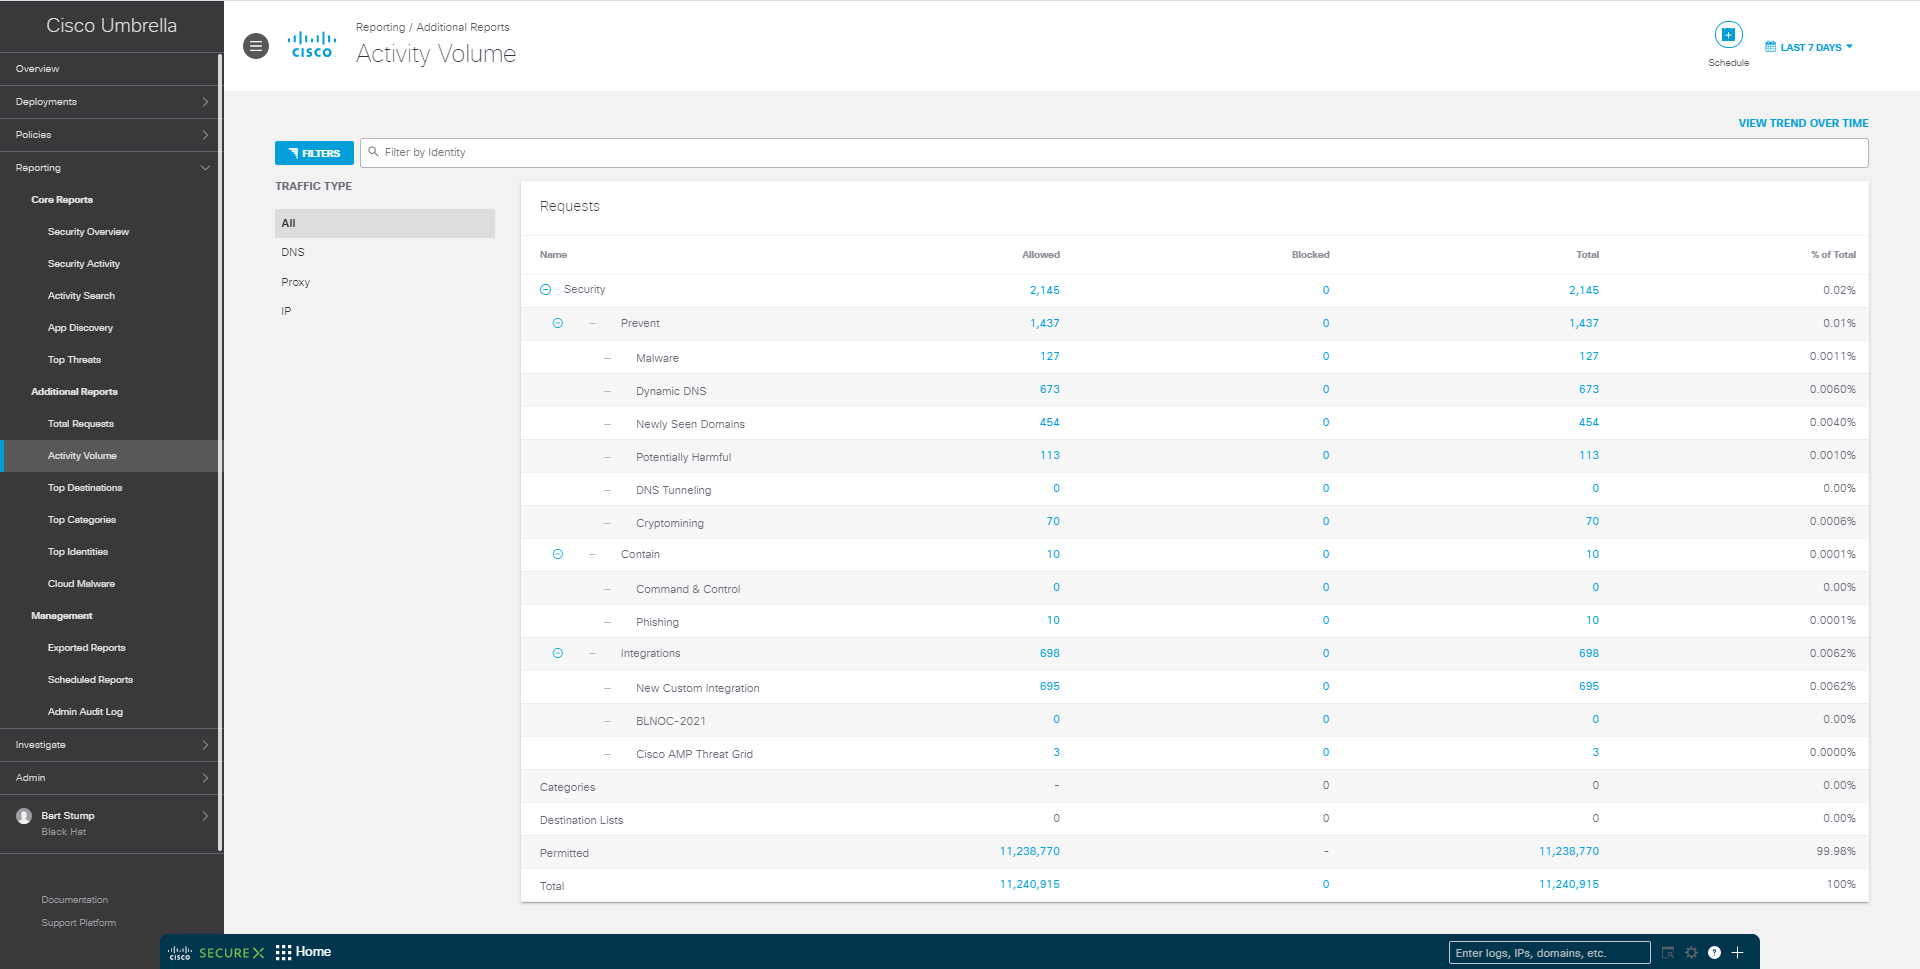
Task: Open the Schedule report icon
Action: coord(1728,35)
